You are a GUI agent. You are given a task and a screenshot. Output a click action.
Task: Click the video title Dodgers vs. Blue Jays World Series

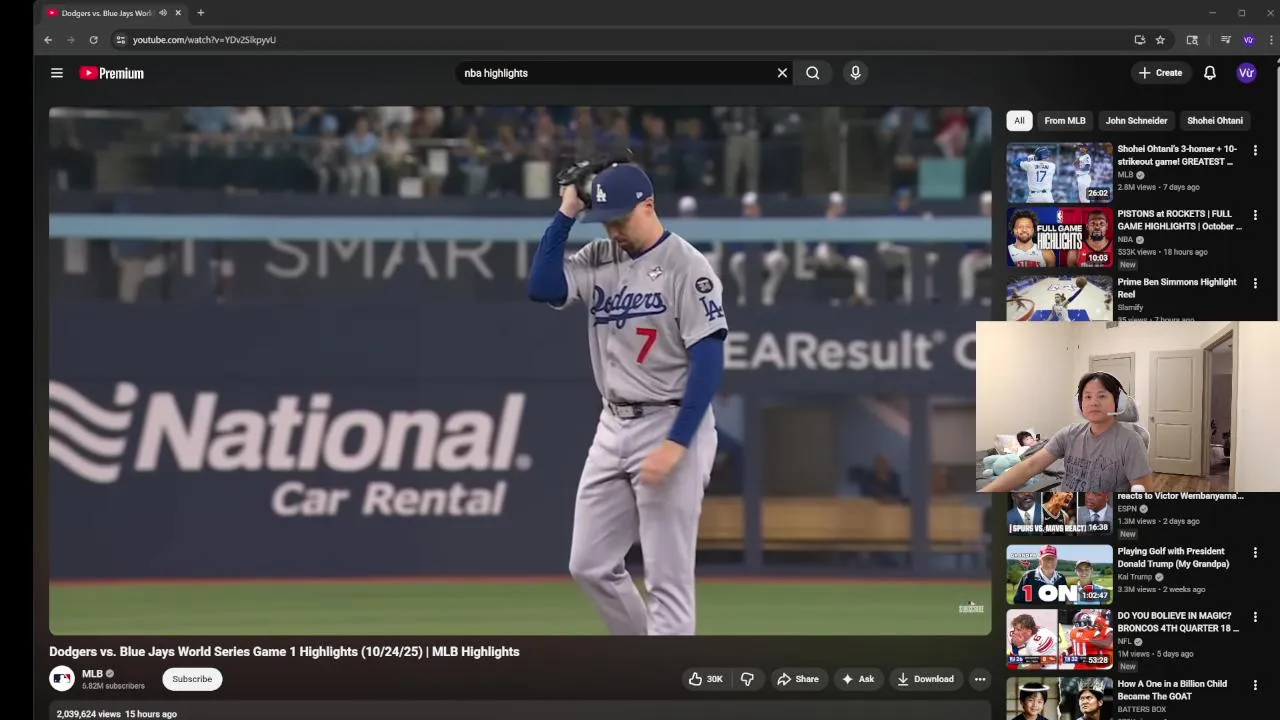coord(284,652)
